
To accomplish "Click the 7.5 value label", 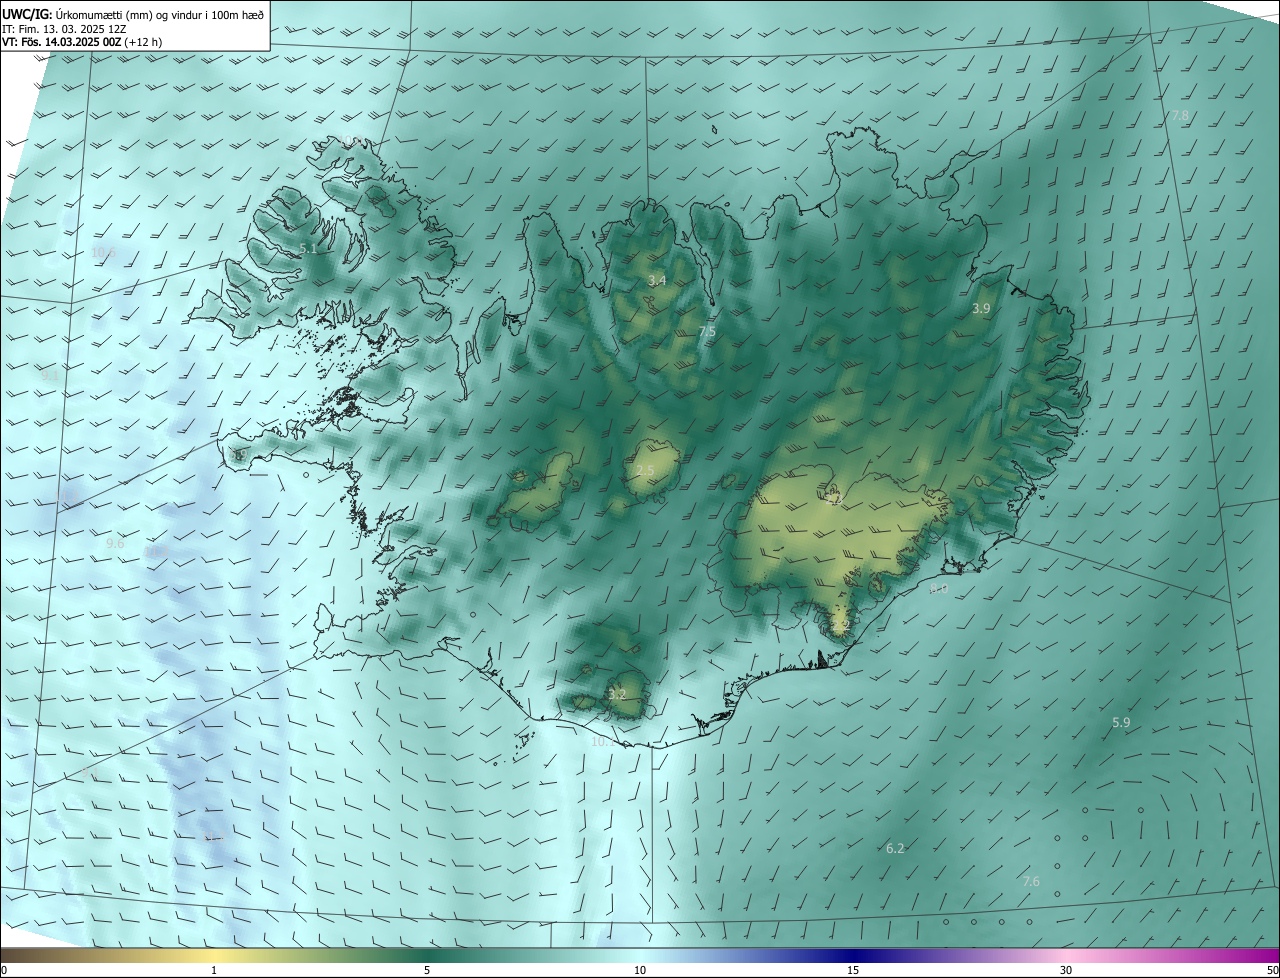I will coord(707,331).
